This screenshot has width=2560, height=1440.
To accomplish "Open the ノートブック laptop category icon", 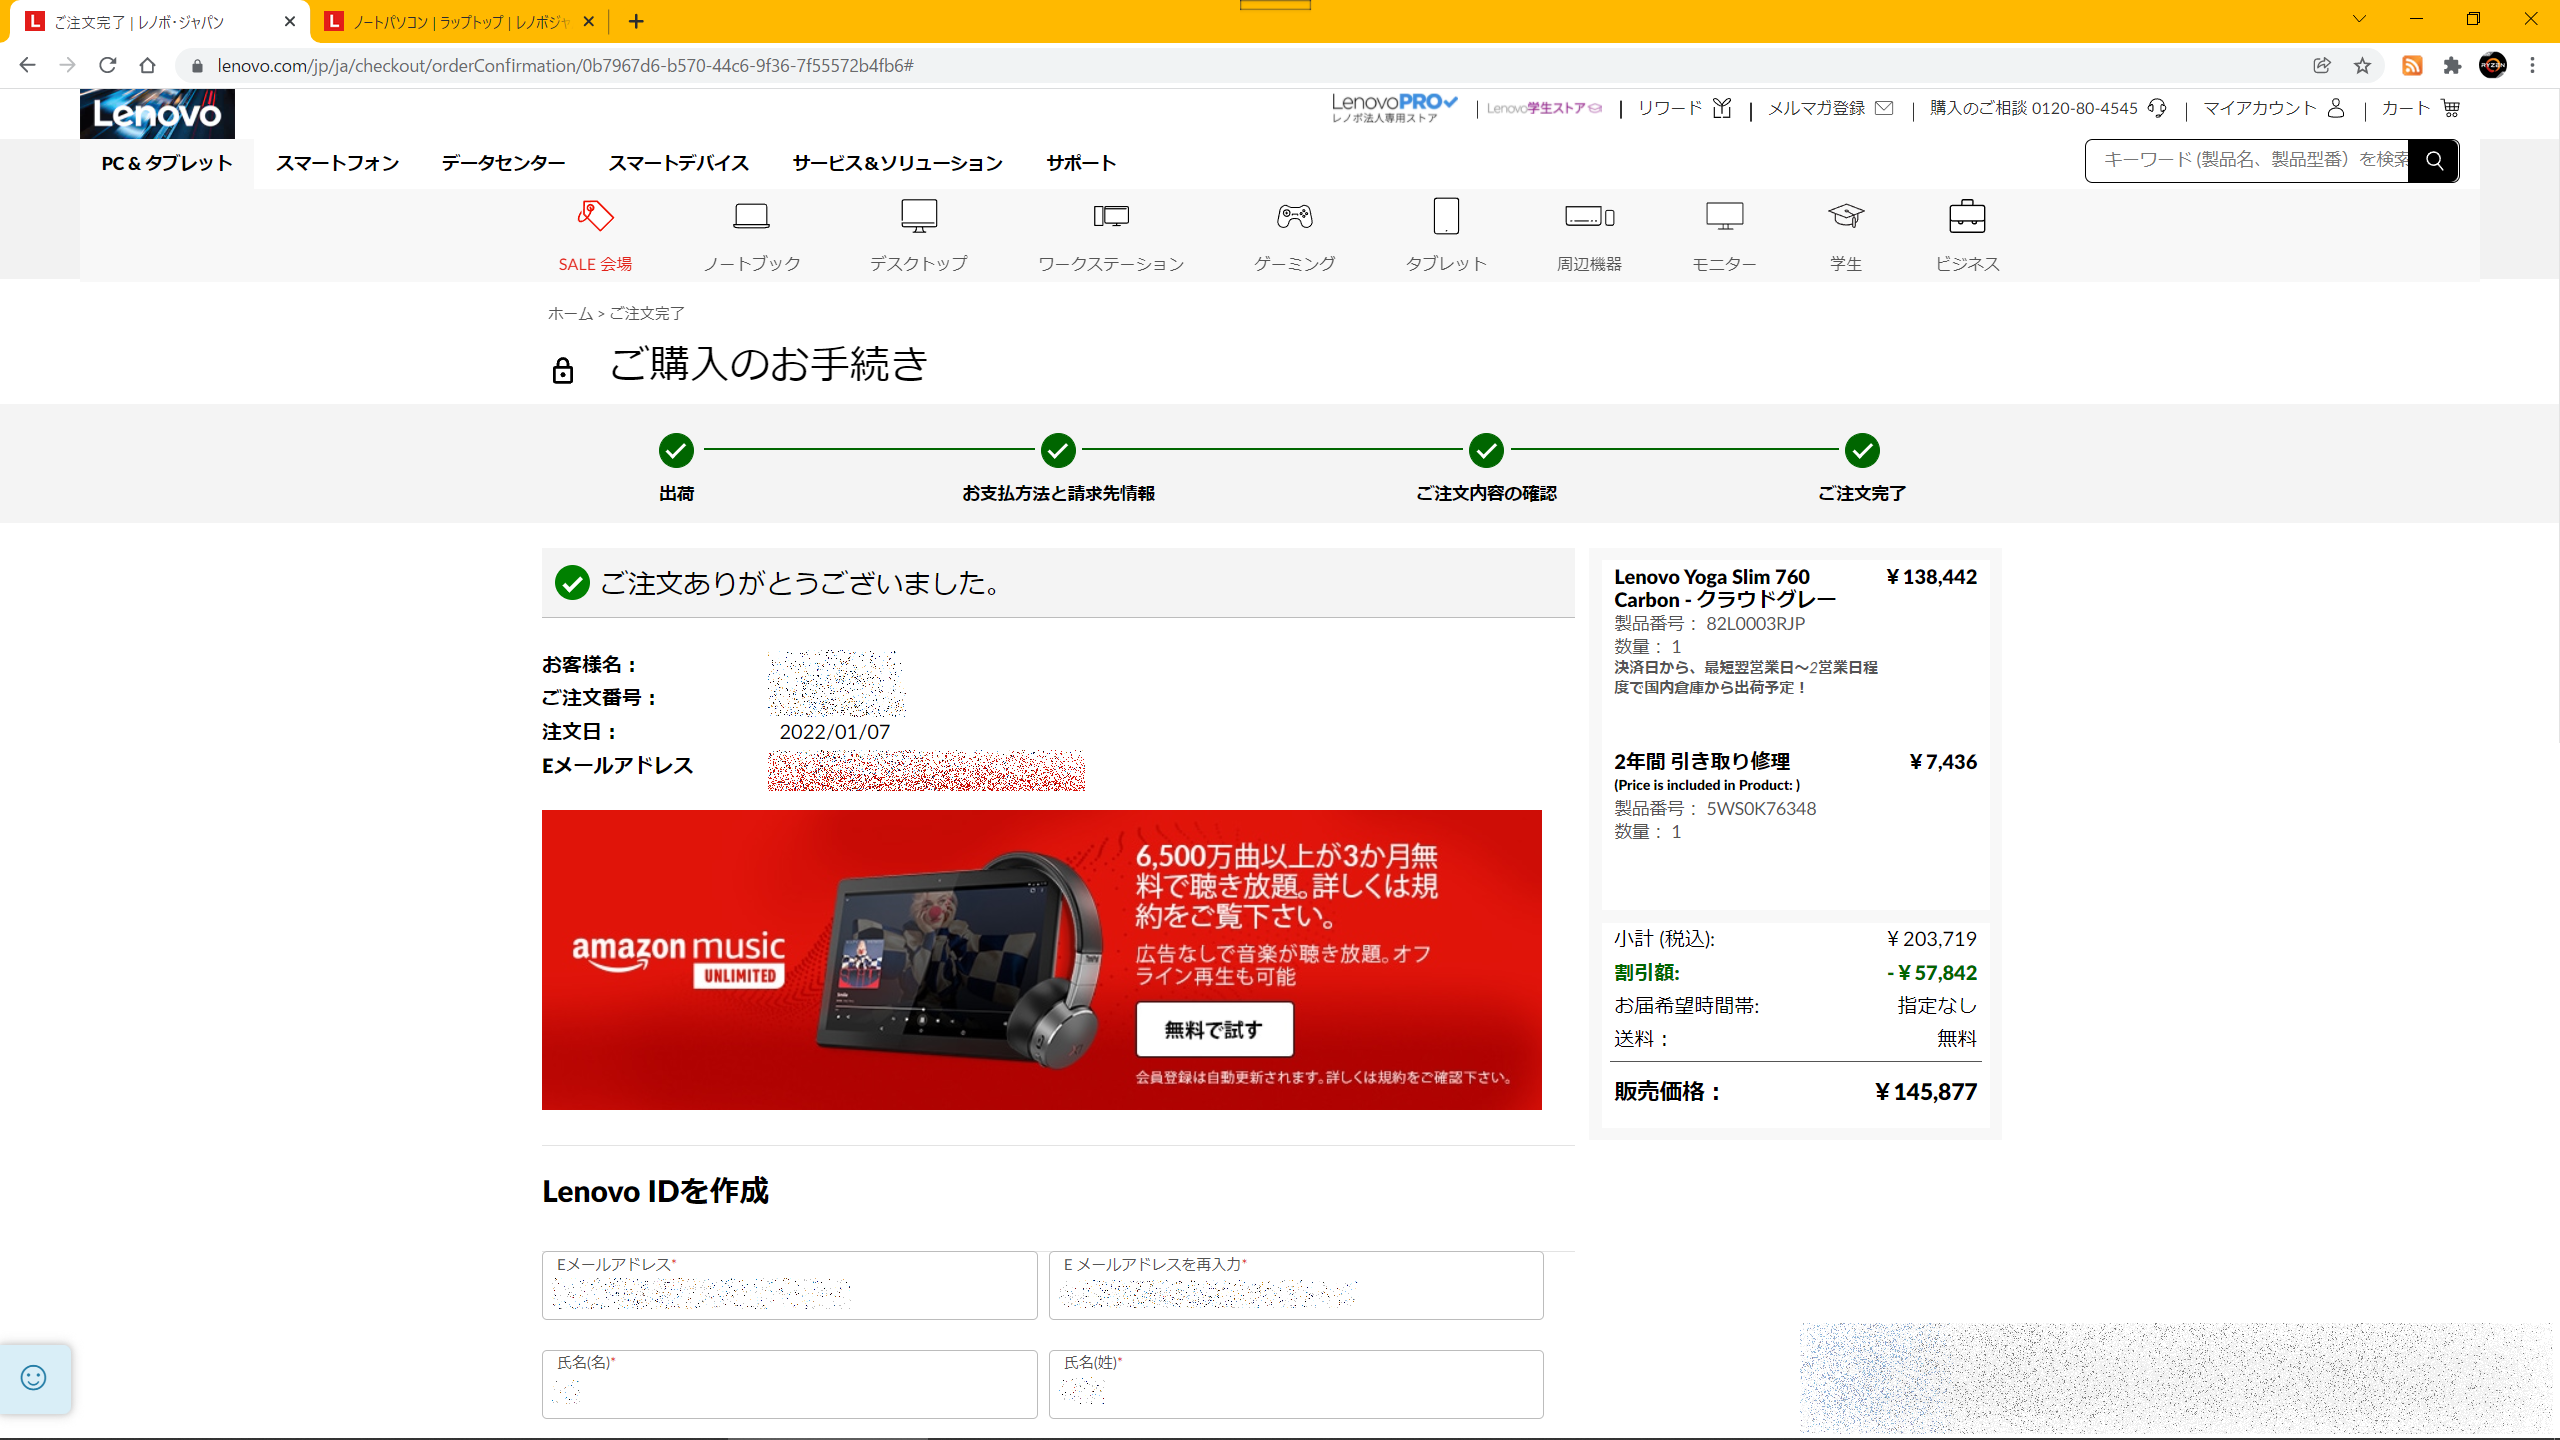I will tap(751, 216).
